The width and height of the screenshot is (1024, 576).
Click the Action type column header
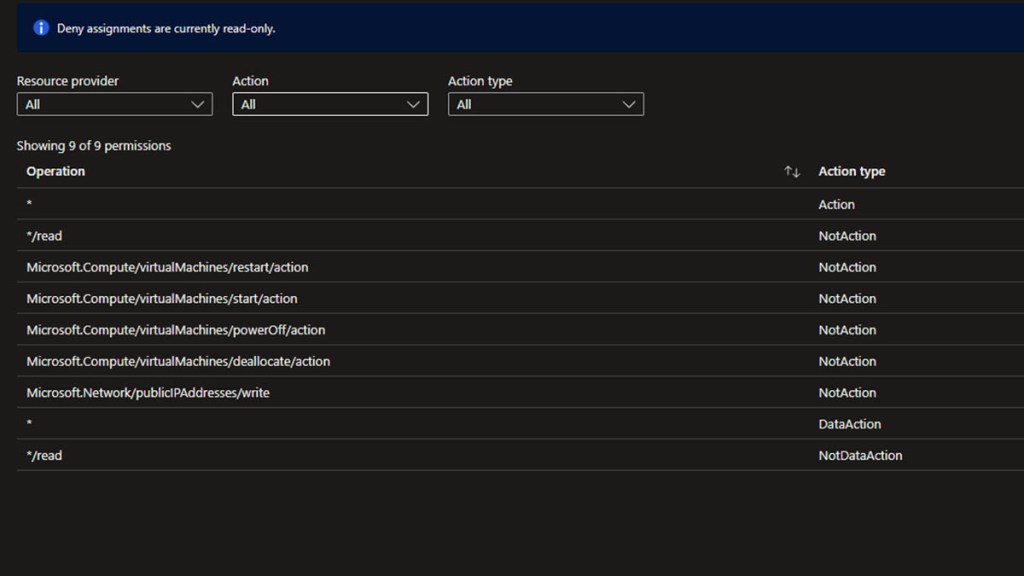(852, 171)
